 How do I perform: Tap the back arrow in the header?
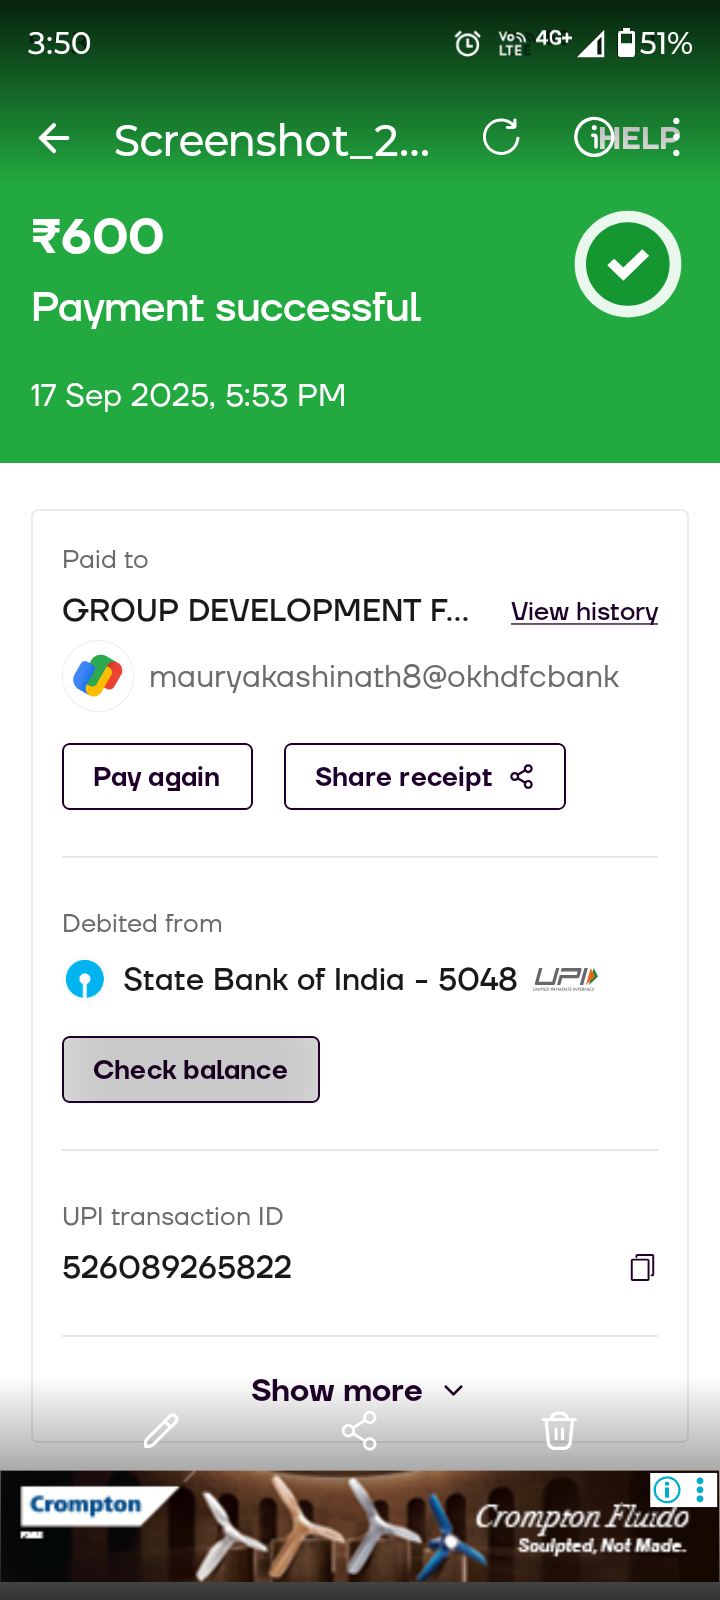tap(54, 139)
